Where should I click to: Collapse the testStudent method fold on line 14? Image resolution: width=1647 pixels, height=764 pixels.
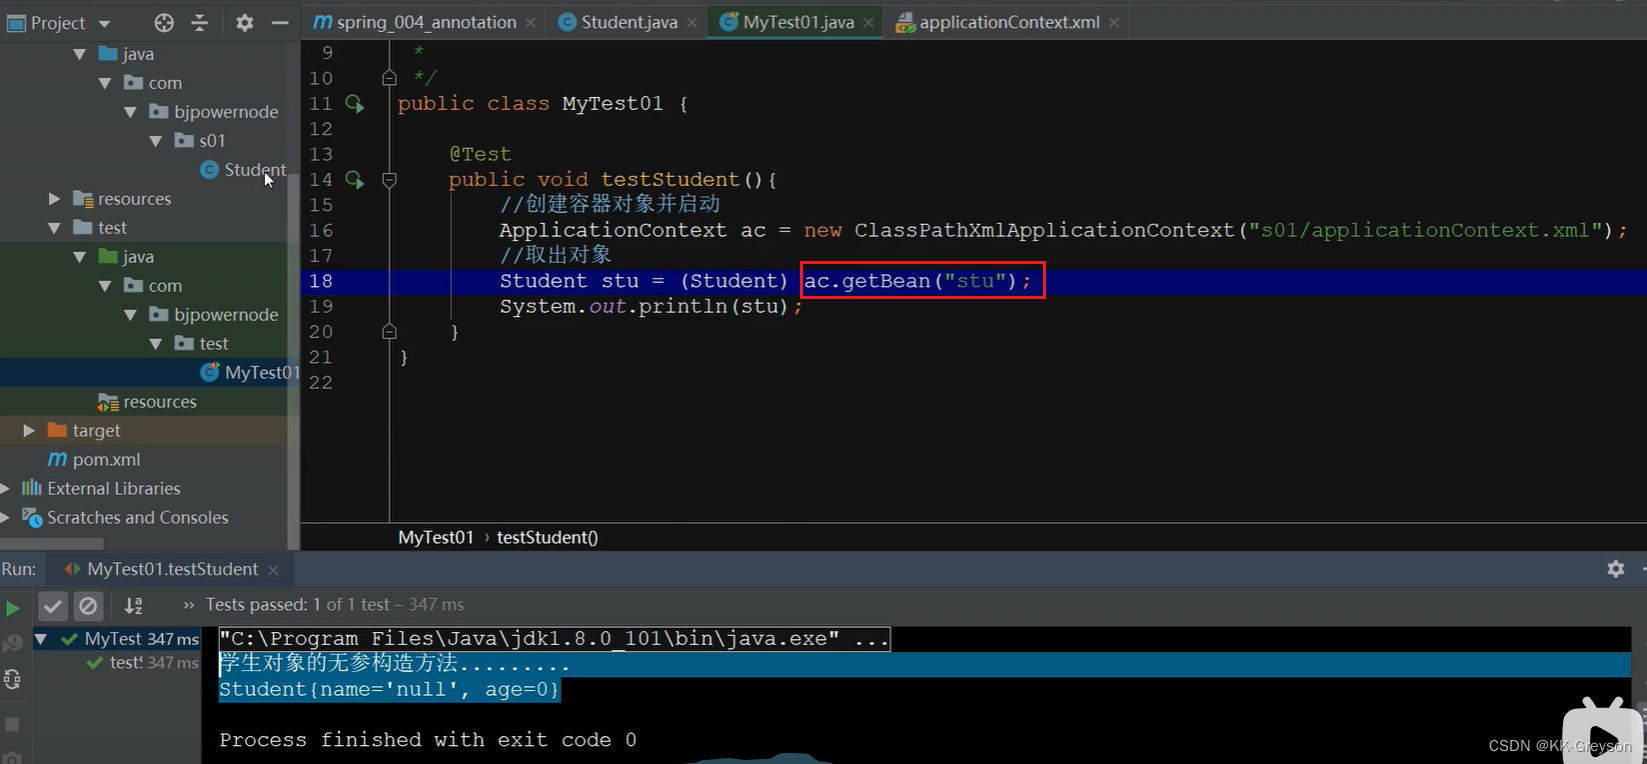[389, 180]
